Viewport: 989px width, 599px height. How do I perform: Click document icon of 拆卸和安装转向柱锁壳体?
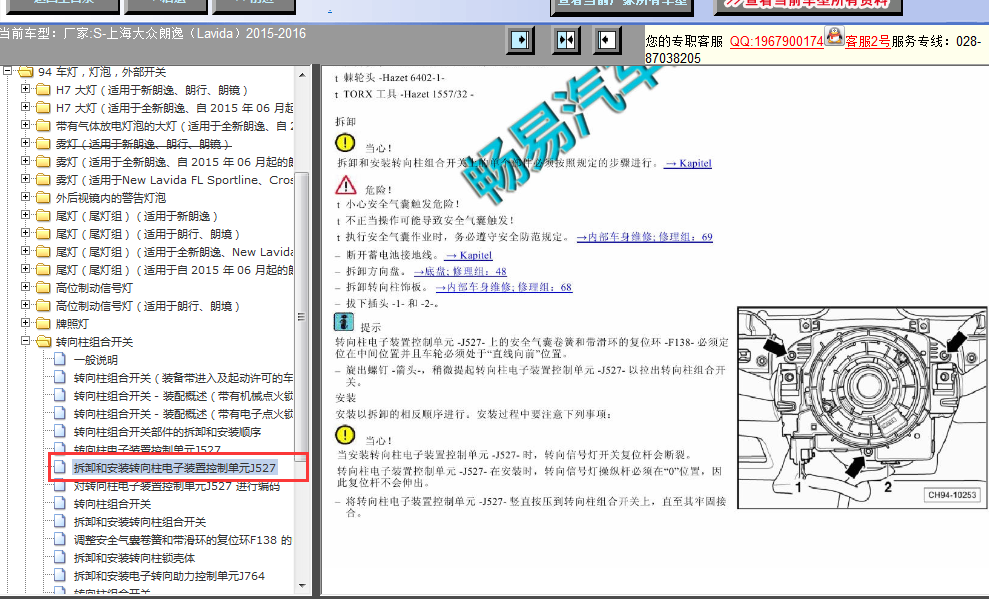coord(60,557)
